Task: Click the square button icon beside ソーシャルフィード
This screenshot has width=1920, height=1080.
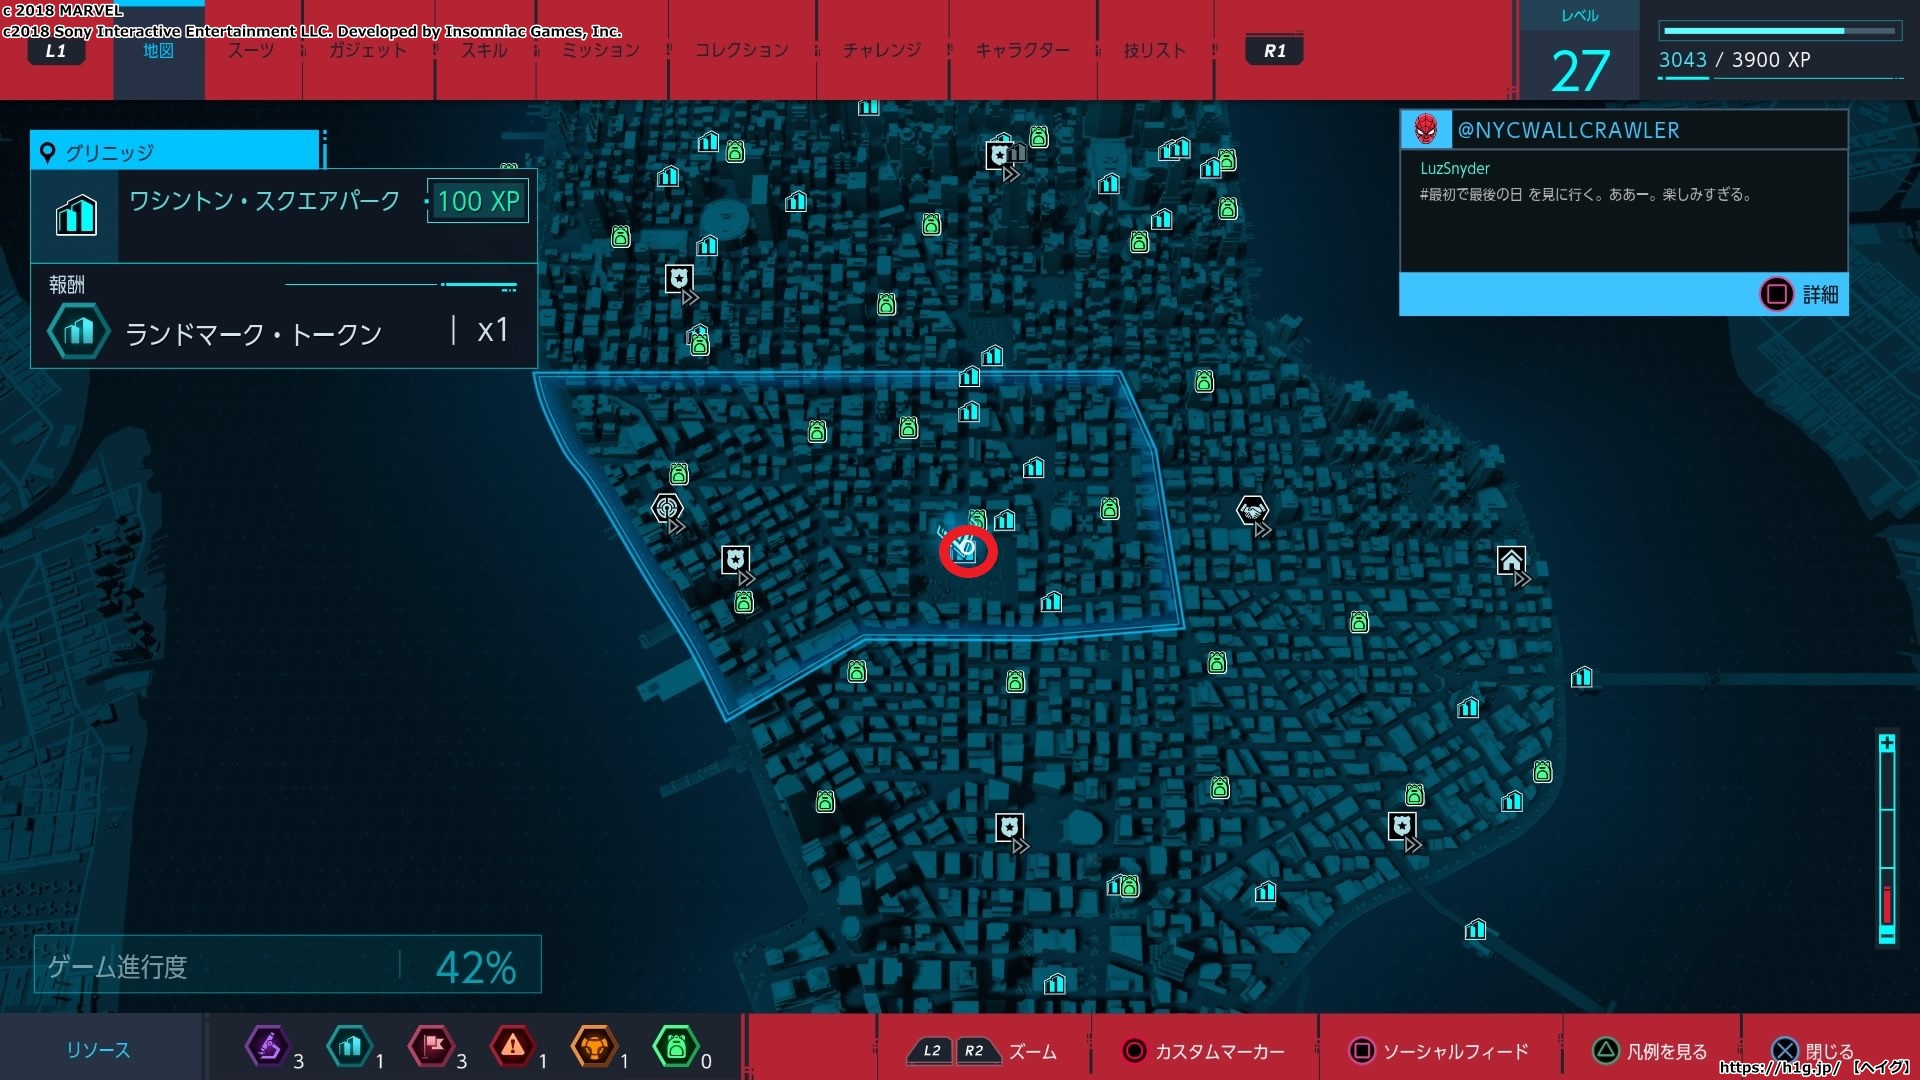Action: click(1361, 1051)
